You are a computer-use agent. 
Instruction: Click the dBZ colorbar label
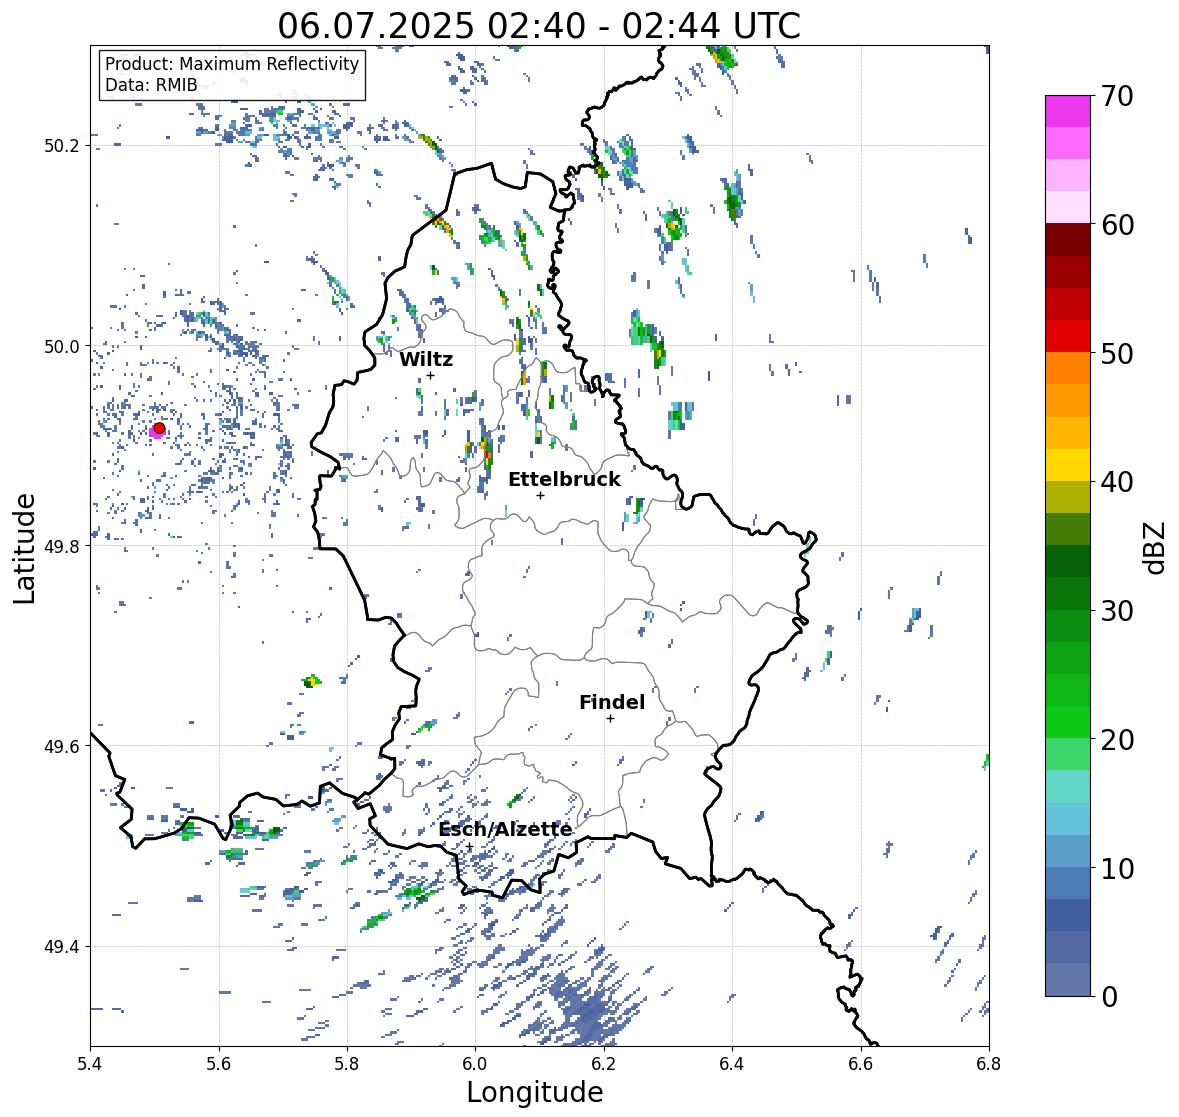[1156, 548]
